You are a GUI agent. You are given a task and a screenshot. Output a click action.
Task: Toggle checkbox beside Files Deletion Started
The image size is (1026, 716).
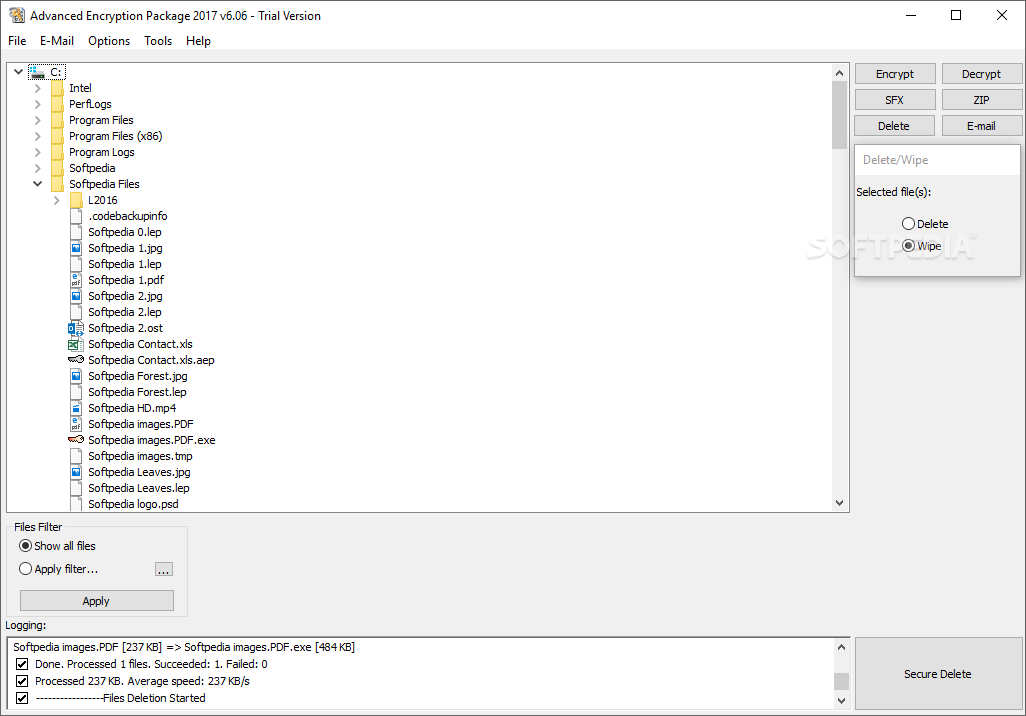(22, 698)
